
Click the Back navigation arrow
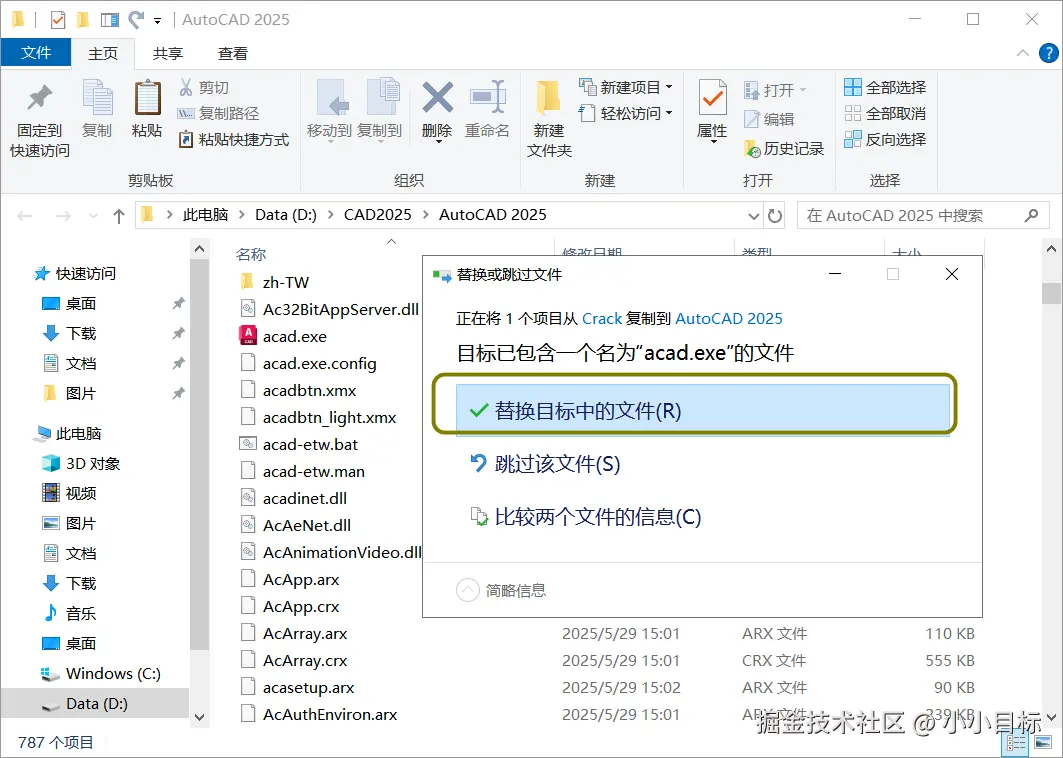[x=25, y=216]
